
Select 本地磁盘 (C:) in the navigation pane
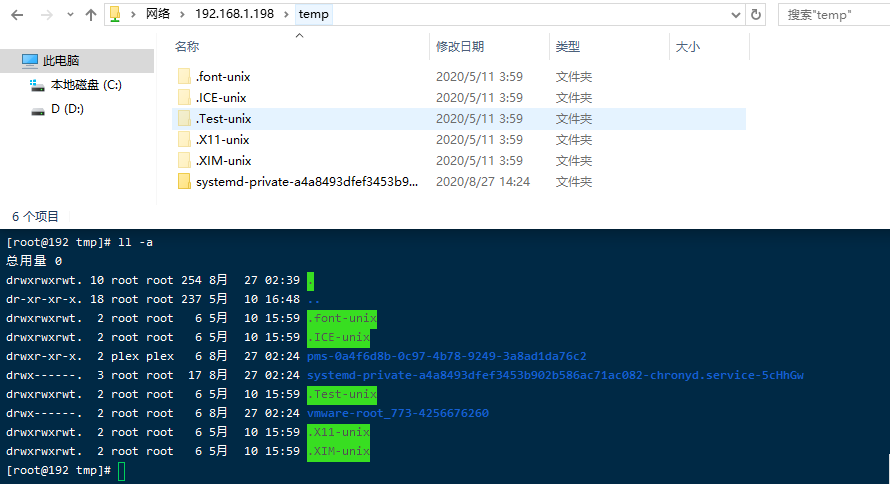(86, 85)
